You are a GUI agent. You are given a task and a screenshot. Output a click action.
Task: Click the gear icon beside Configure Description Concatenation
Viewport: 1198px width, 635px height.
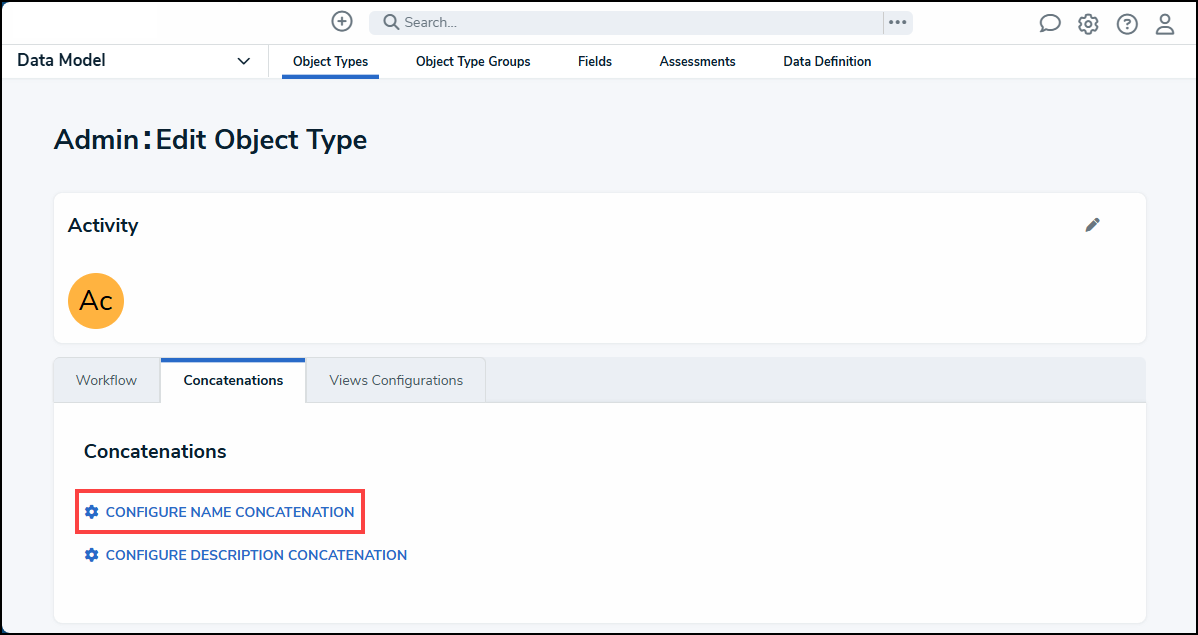(x=91, y=554)
